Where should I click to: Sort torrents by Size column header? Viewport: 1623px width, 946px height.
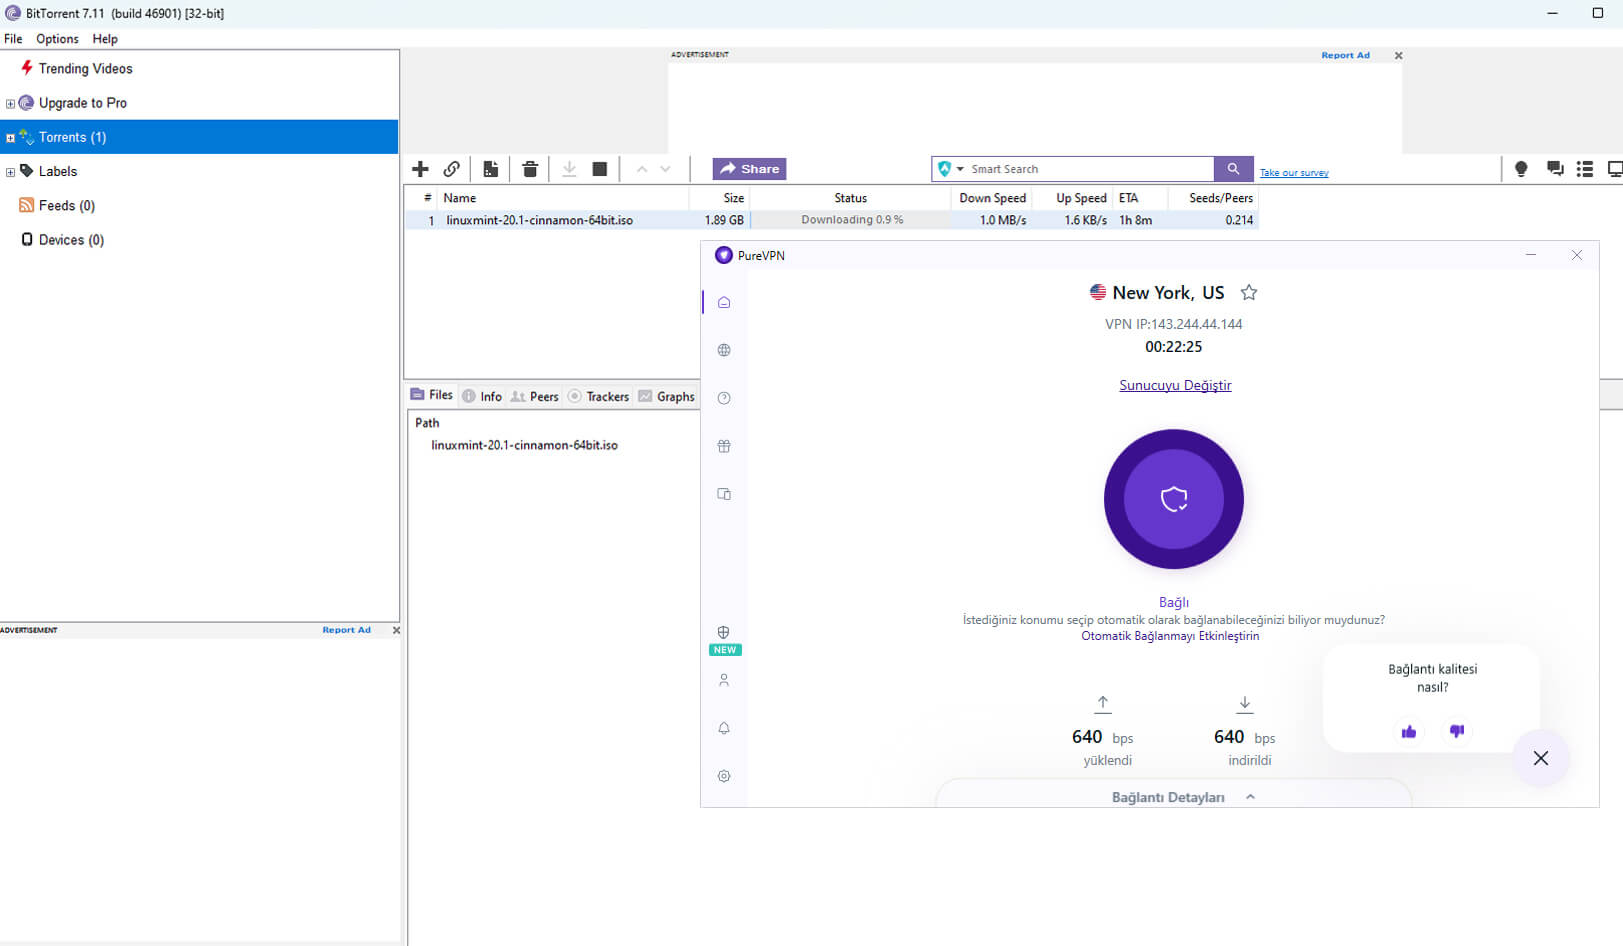coord(720,198)
